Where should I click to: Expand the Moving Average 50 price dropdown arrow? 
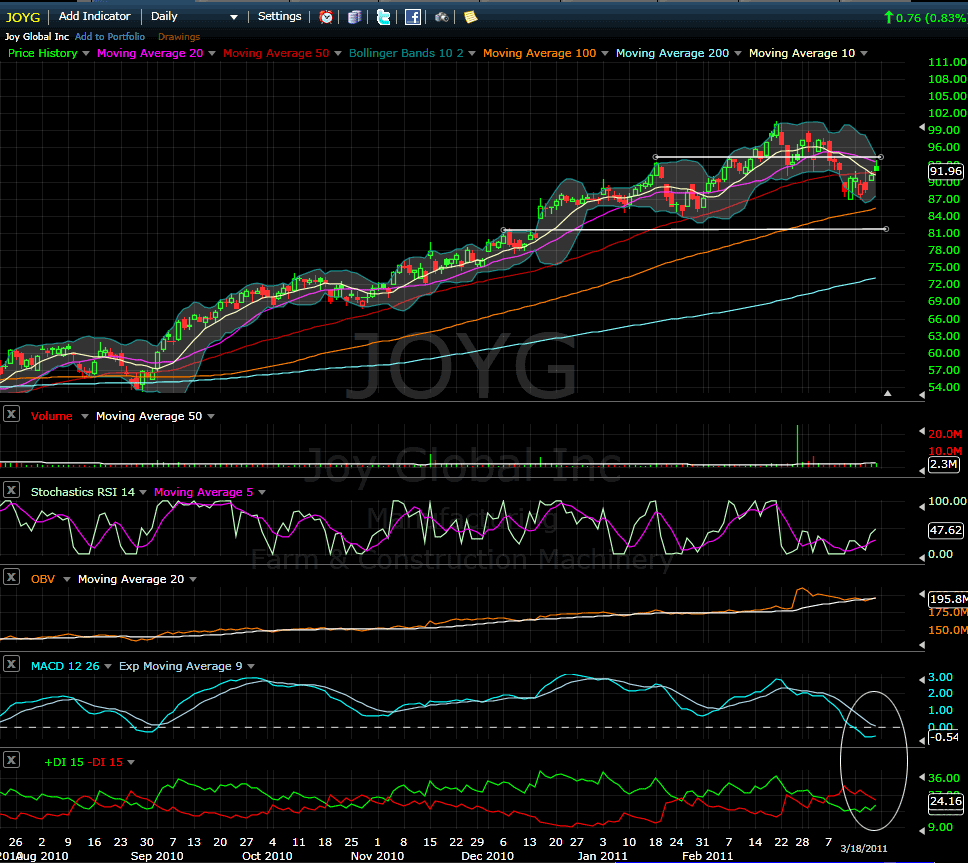click(x=338, y=54)
